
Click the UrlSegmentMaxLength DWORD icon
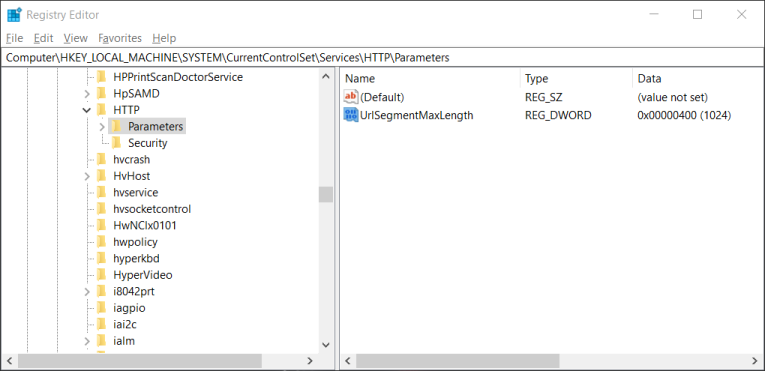coord(351,115)
